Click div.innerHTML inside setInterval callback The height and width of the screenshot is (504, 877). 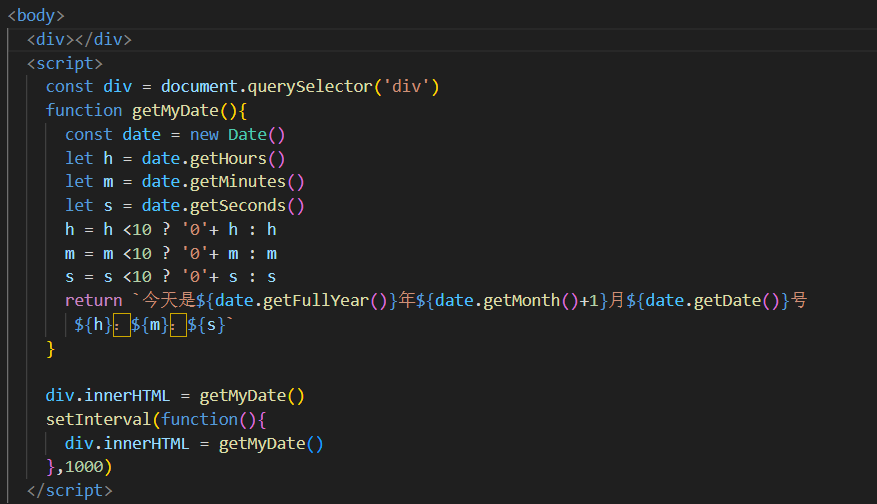point(127,444)
